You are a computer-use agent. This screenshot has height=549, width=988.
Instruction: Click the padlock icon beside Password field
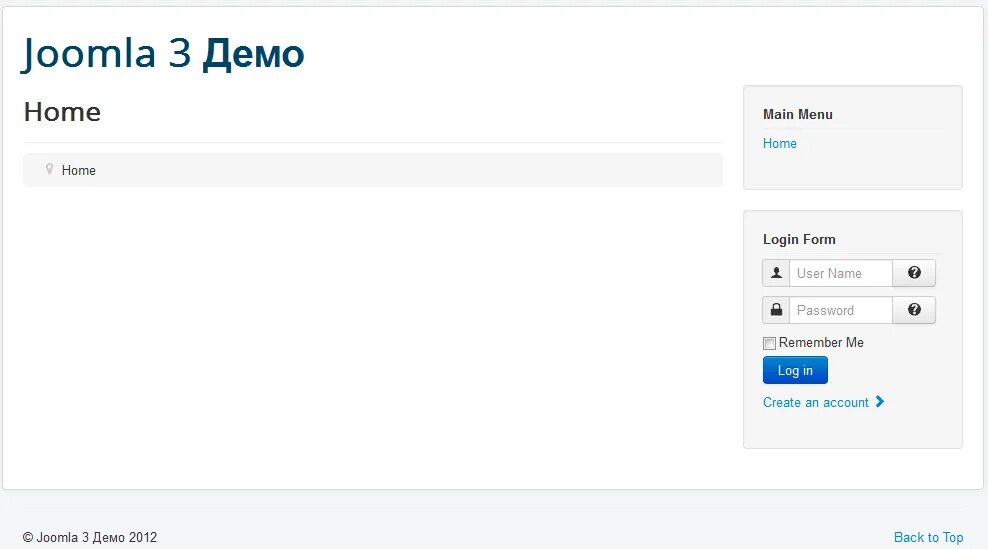tap(776, 310)
